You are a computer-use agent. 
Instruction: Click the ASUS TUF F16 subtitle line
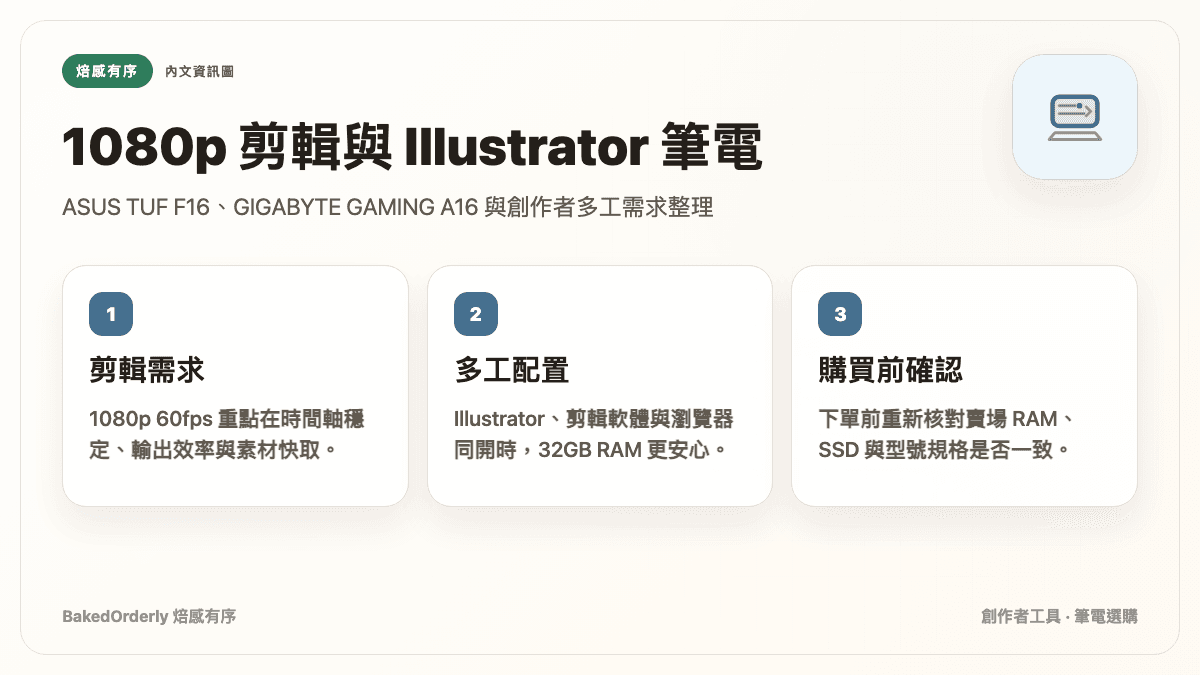(x=388, y=209)
